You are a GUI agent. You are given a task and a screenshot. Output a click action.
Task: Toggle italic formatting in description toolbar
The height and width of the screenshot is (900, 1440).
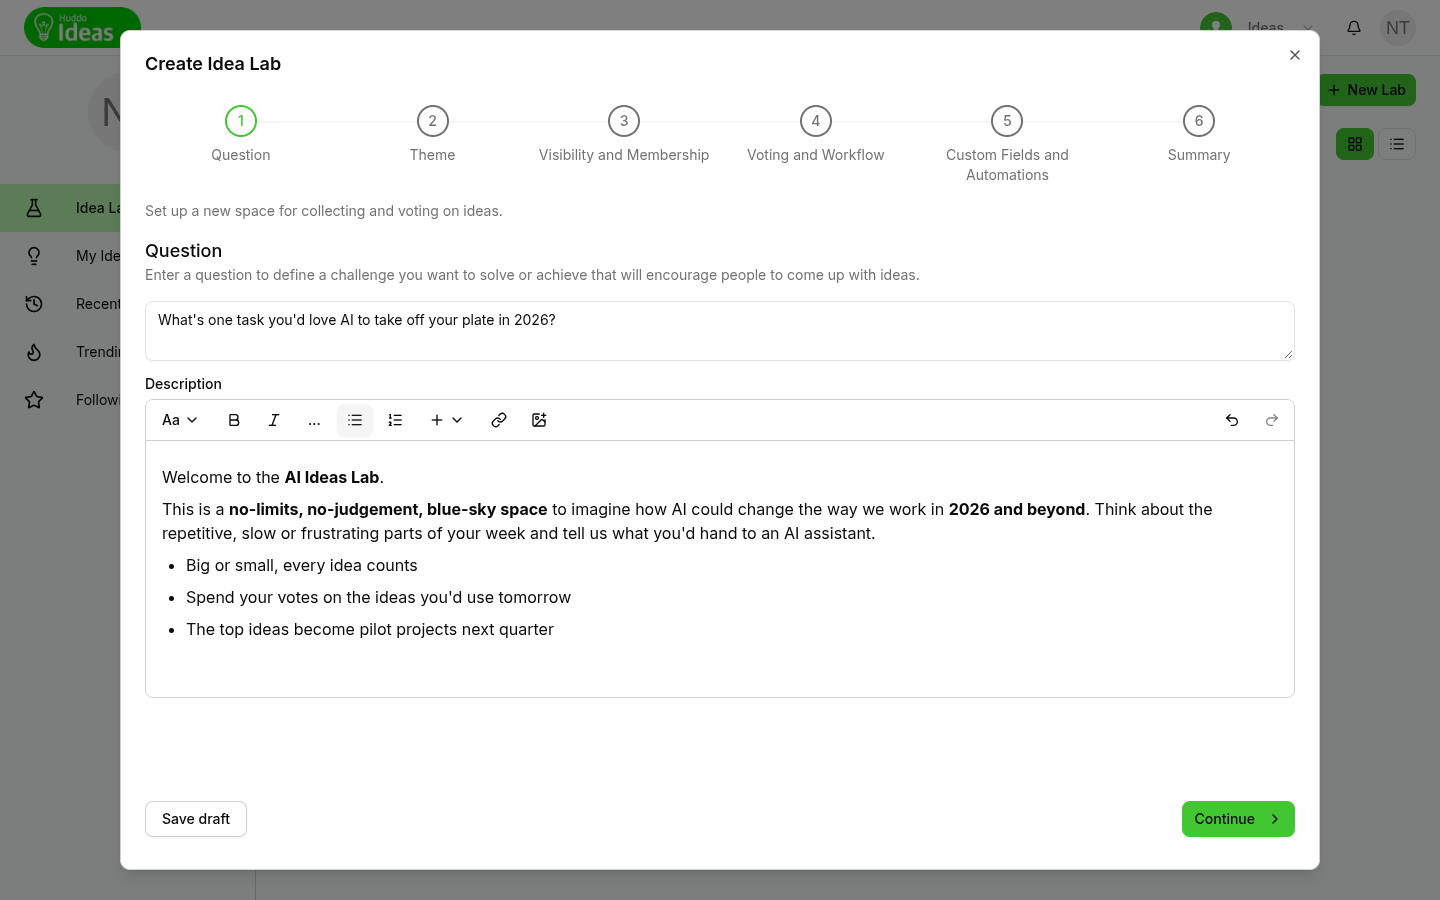274,420
